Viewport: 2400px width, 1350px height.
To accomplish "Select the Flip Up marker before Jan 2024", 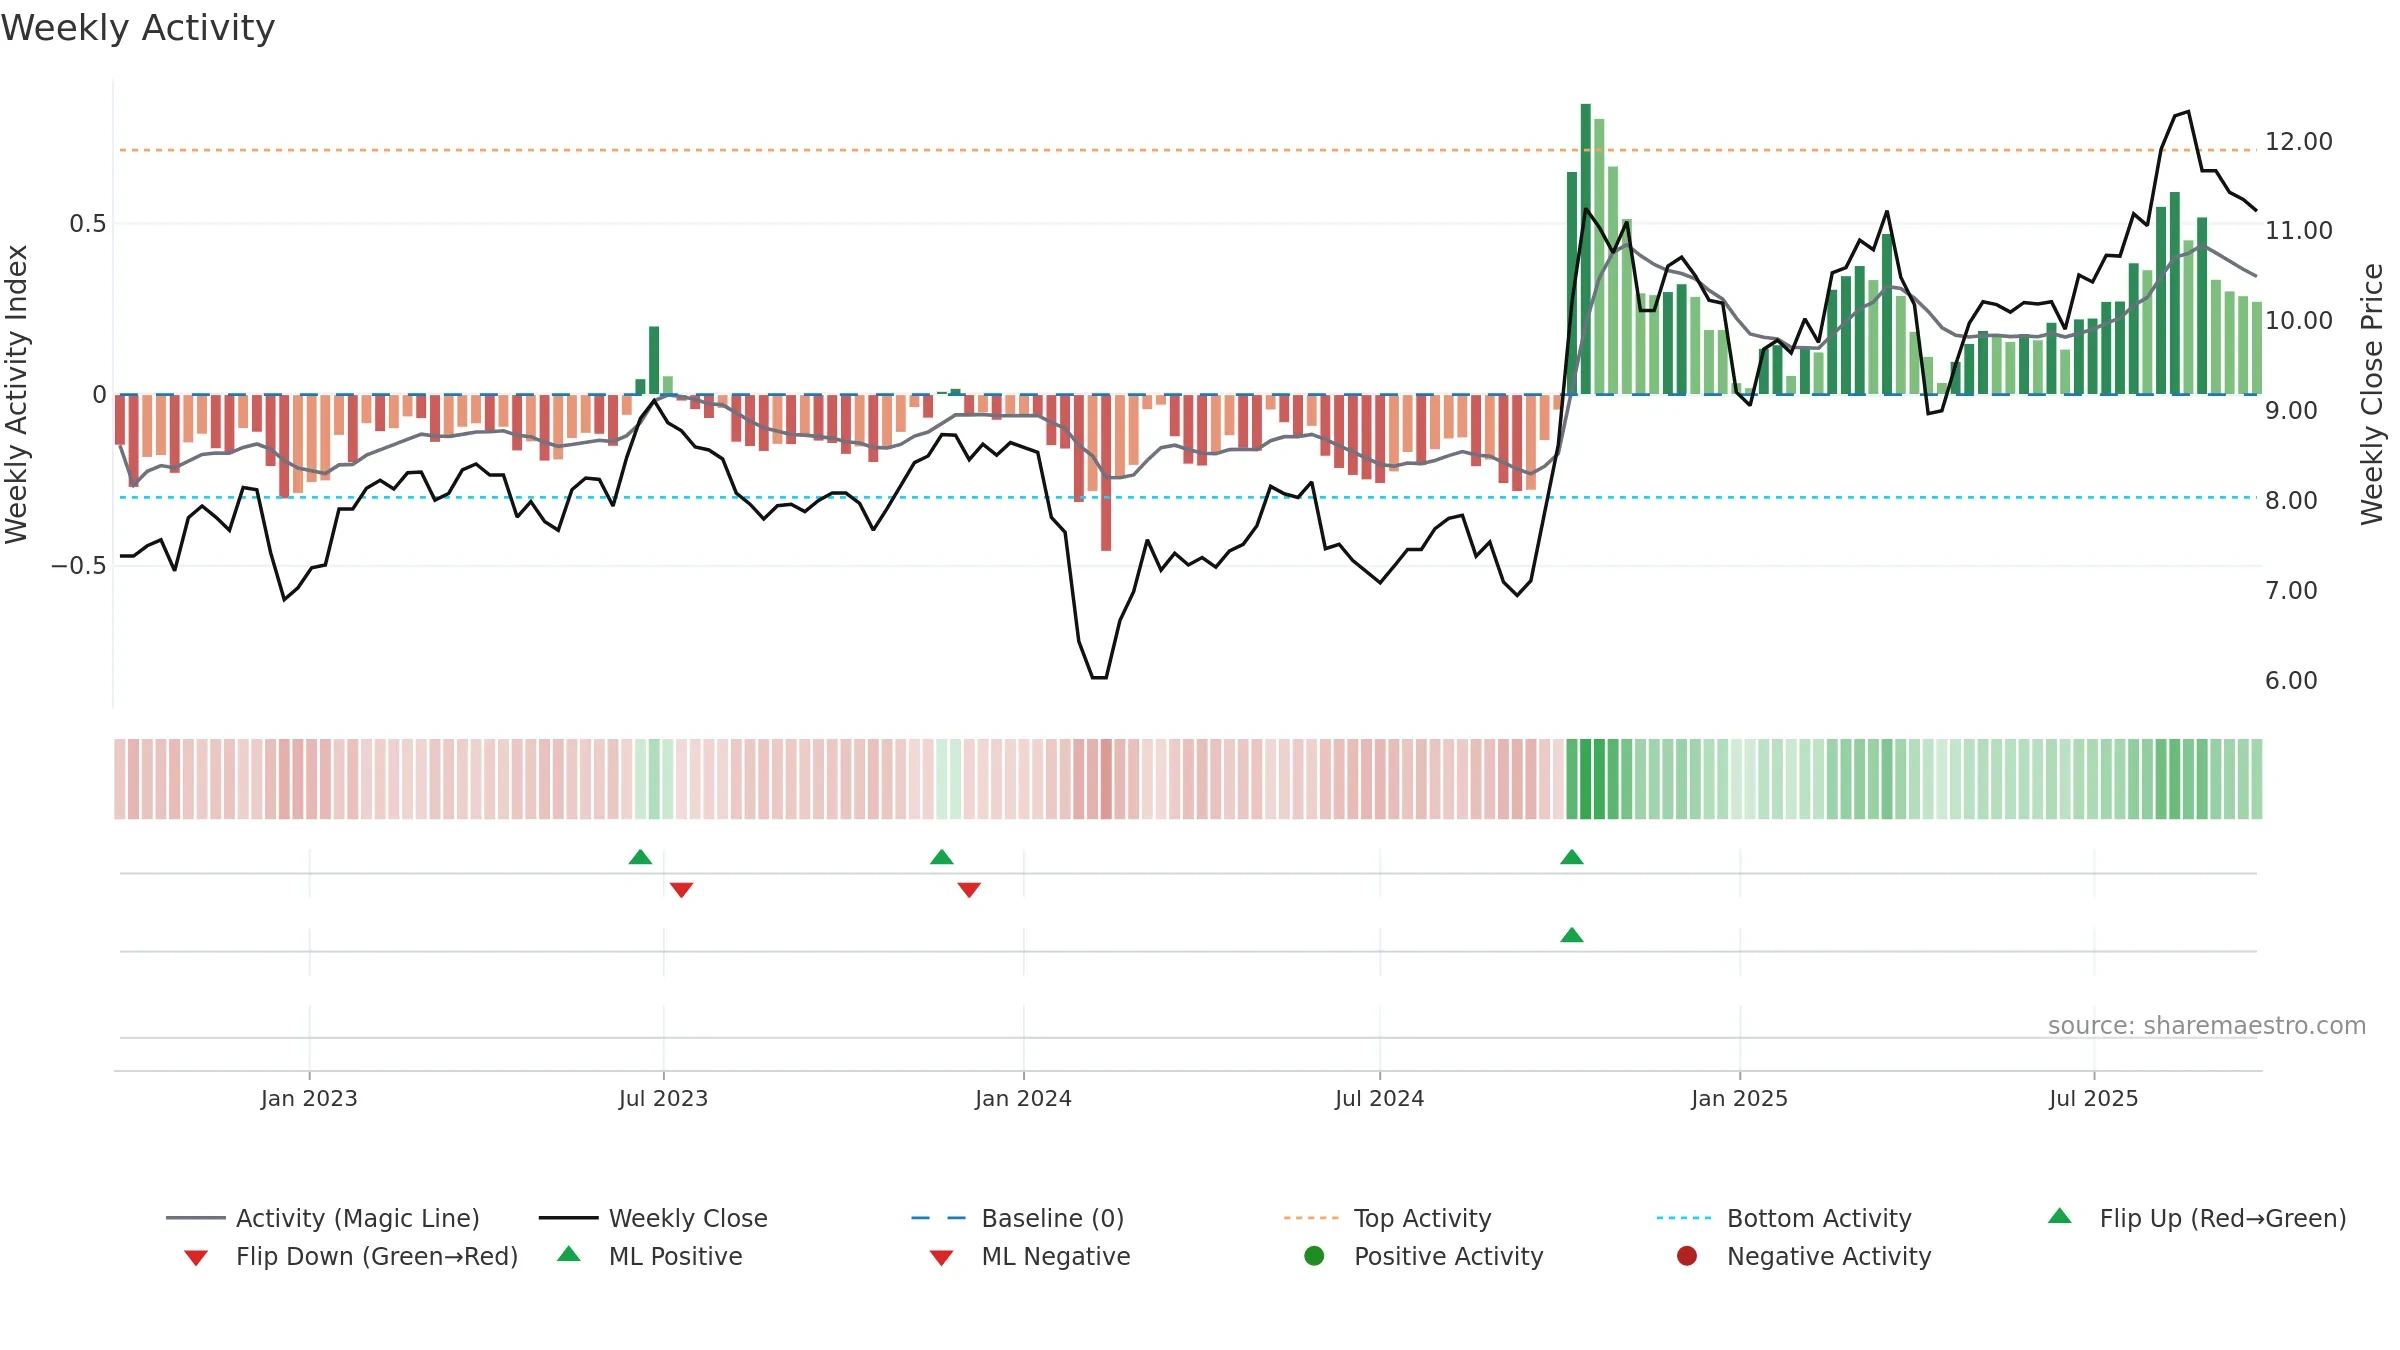I will click(x=942, y=857).
